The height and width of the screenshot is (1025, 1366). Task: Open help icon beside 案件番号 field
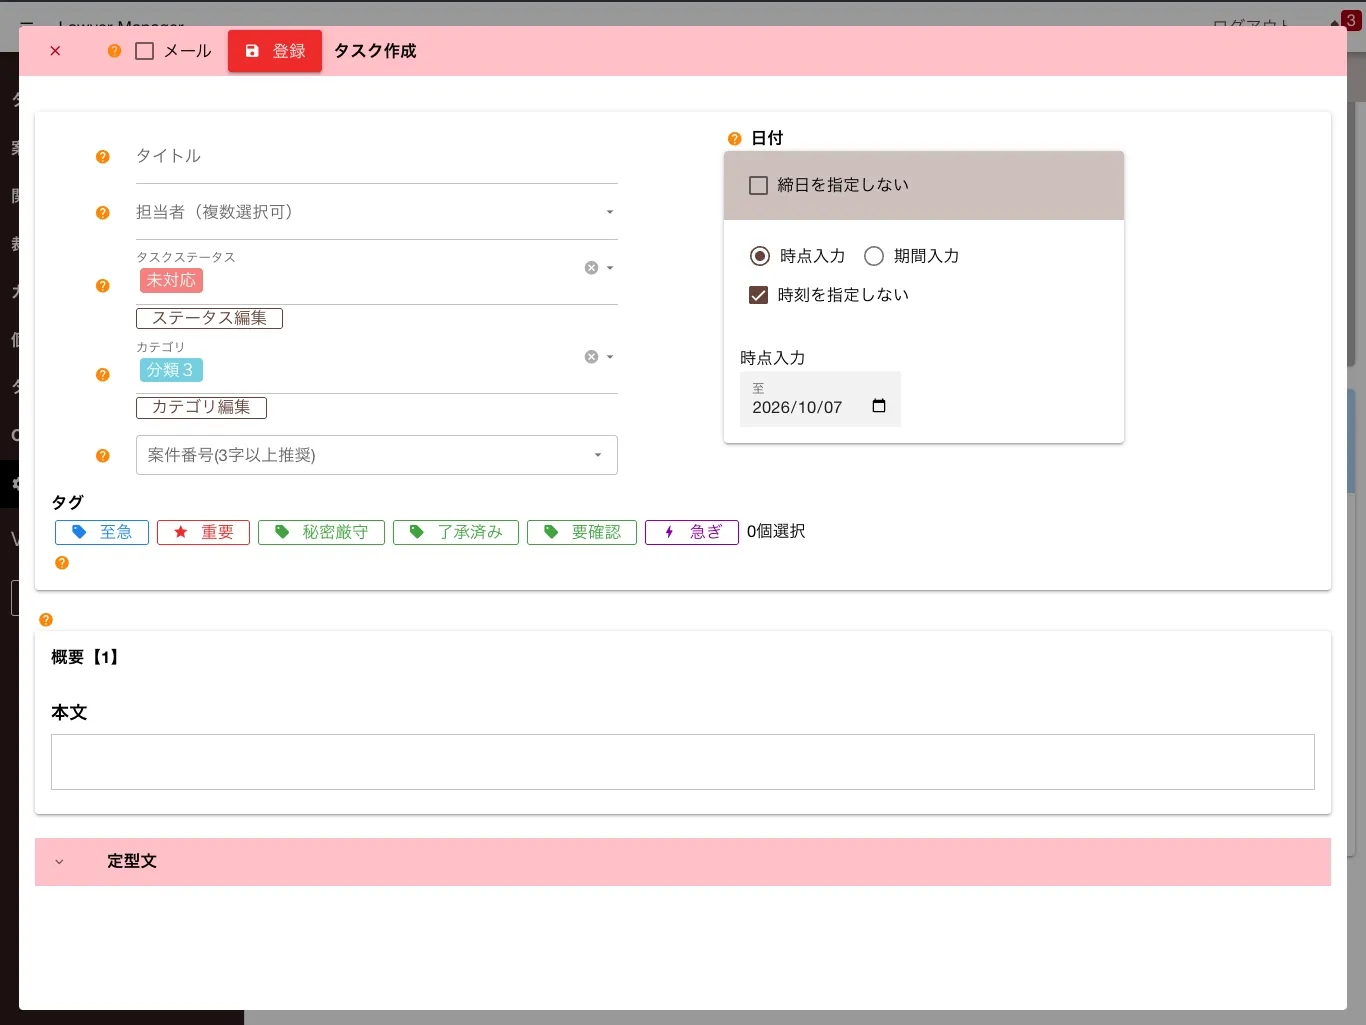point(102,456)
